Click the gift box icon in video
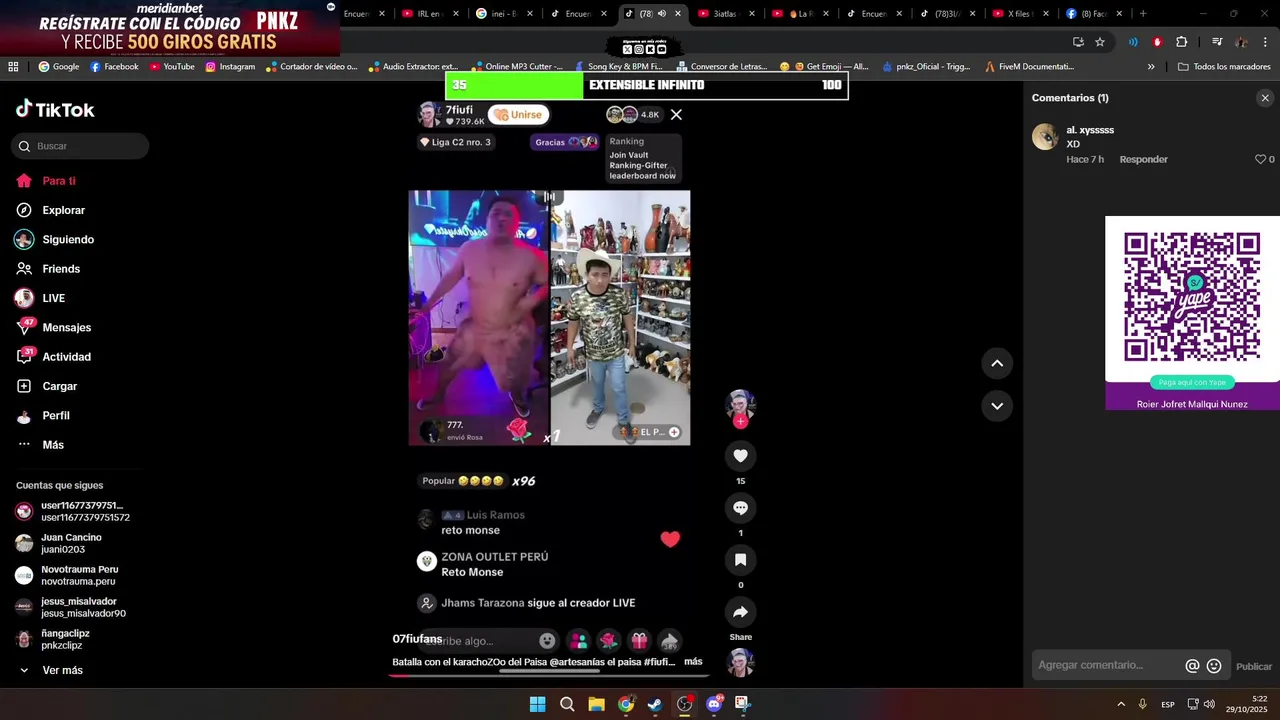The width and height of the screenshot is (1280, 720). [639, 641]
